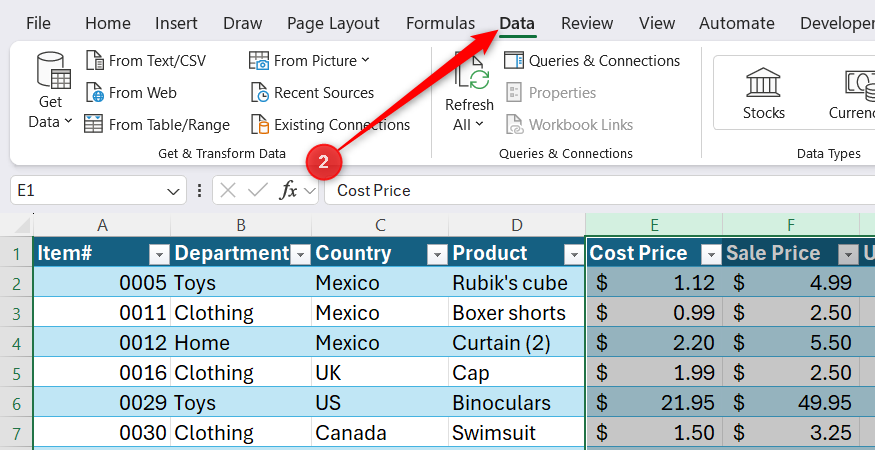Switch to the Draw tab
The image size is (875, 450).
click(x=242, y=23)
